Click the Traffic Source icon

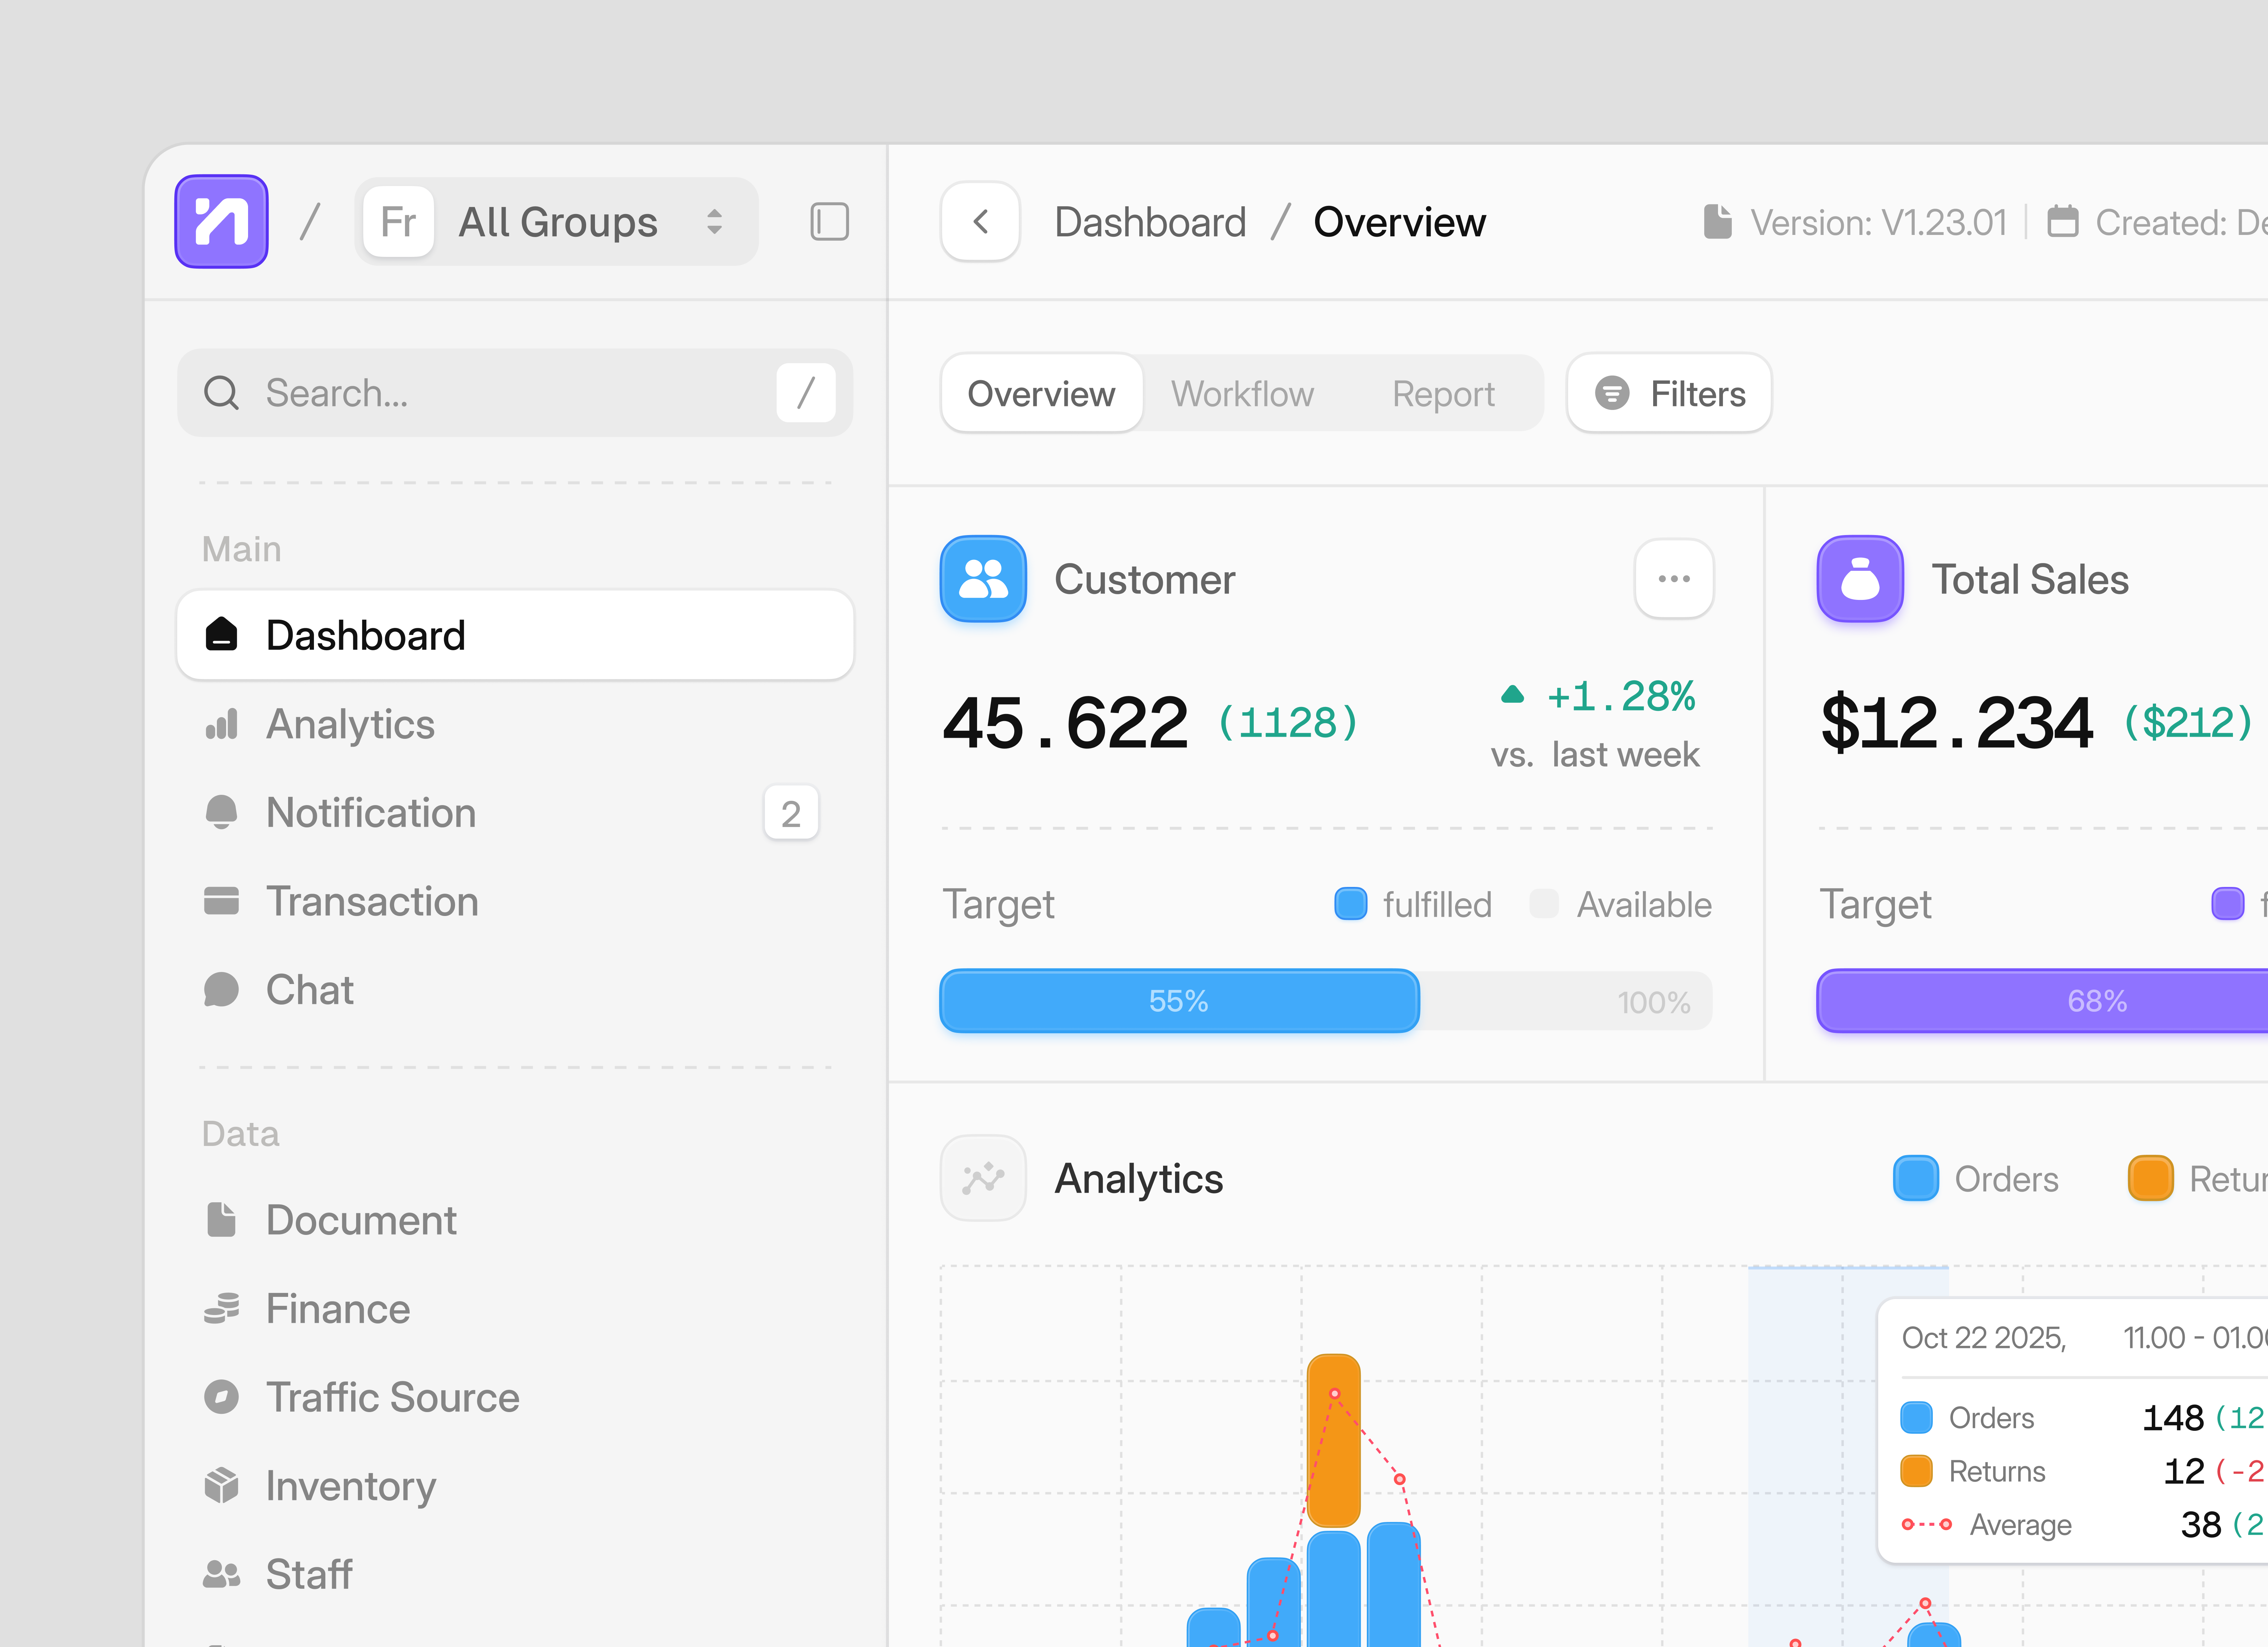(222, 1397)
